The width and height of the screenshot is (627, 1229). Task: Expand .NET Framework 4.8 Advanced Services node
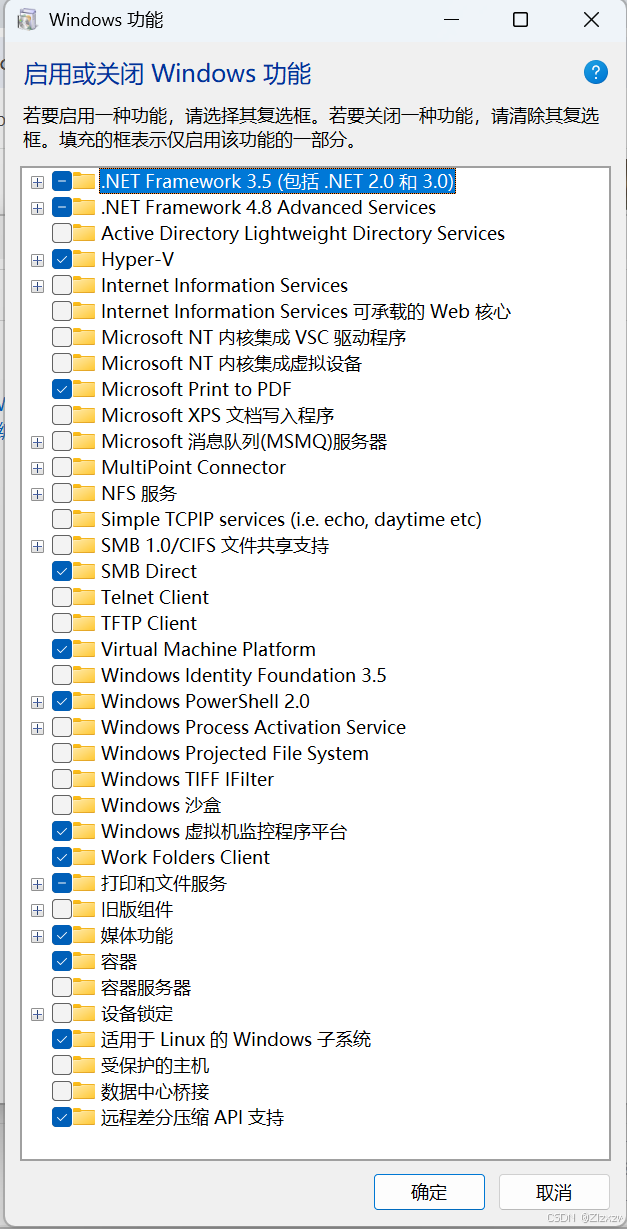click(37, 208)
